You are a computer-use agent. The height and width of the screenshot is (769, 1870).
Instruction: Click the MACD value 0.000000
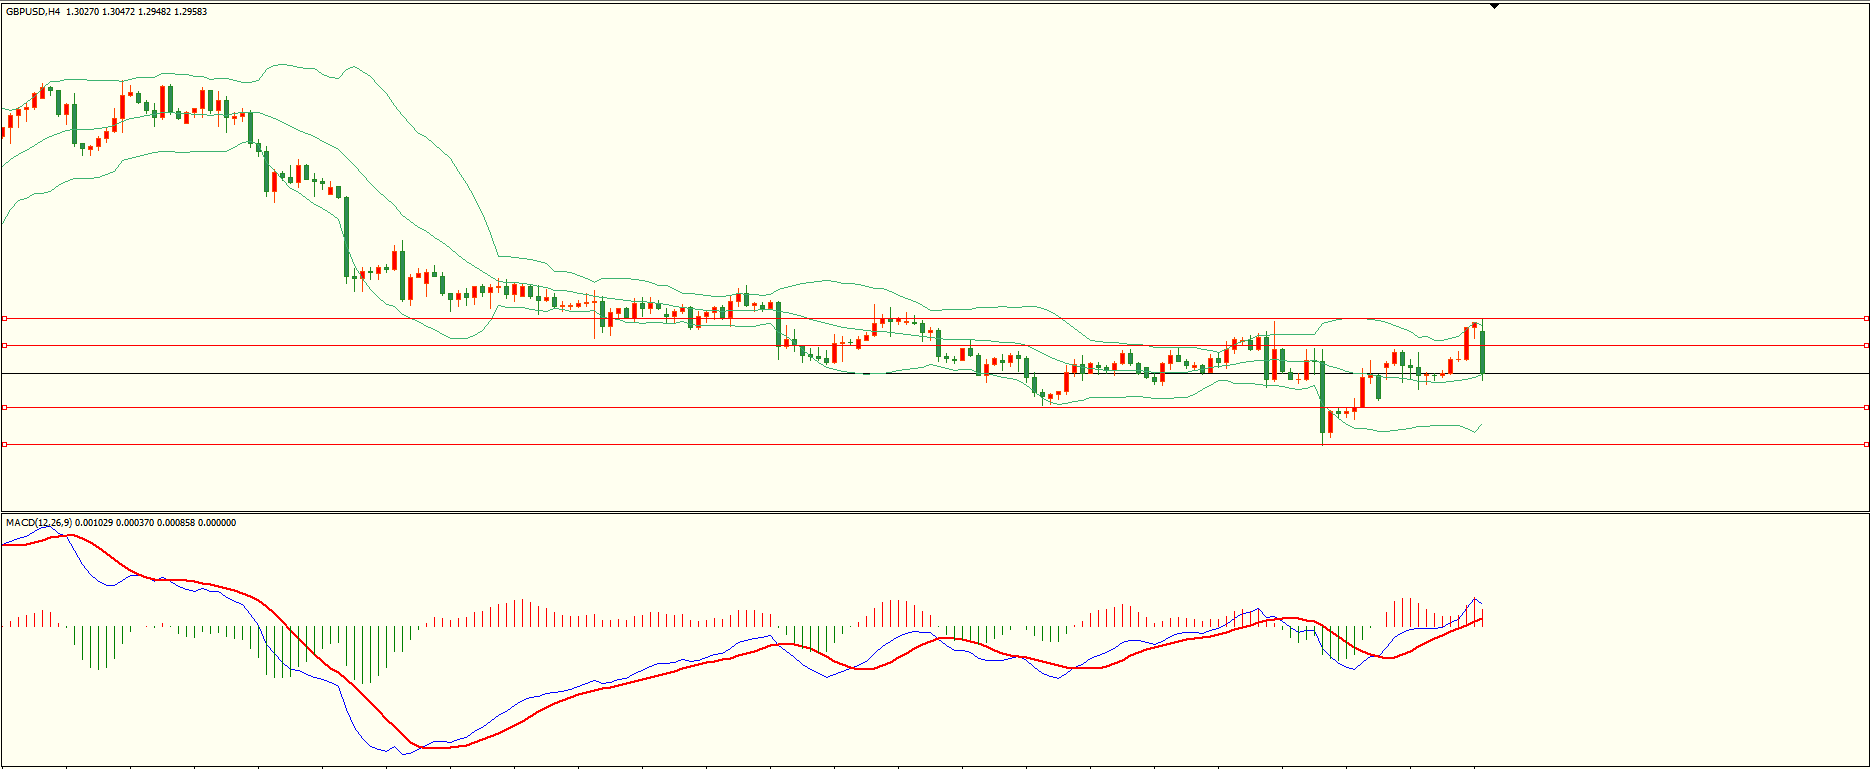217,523
